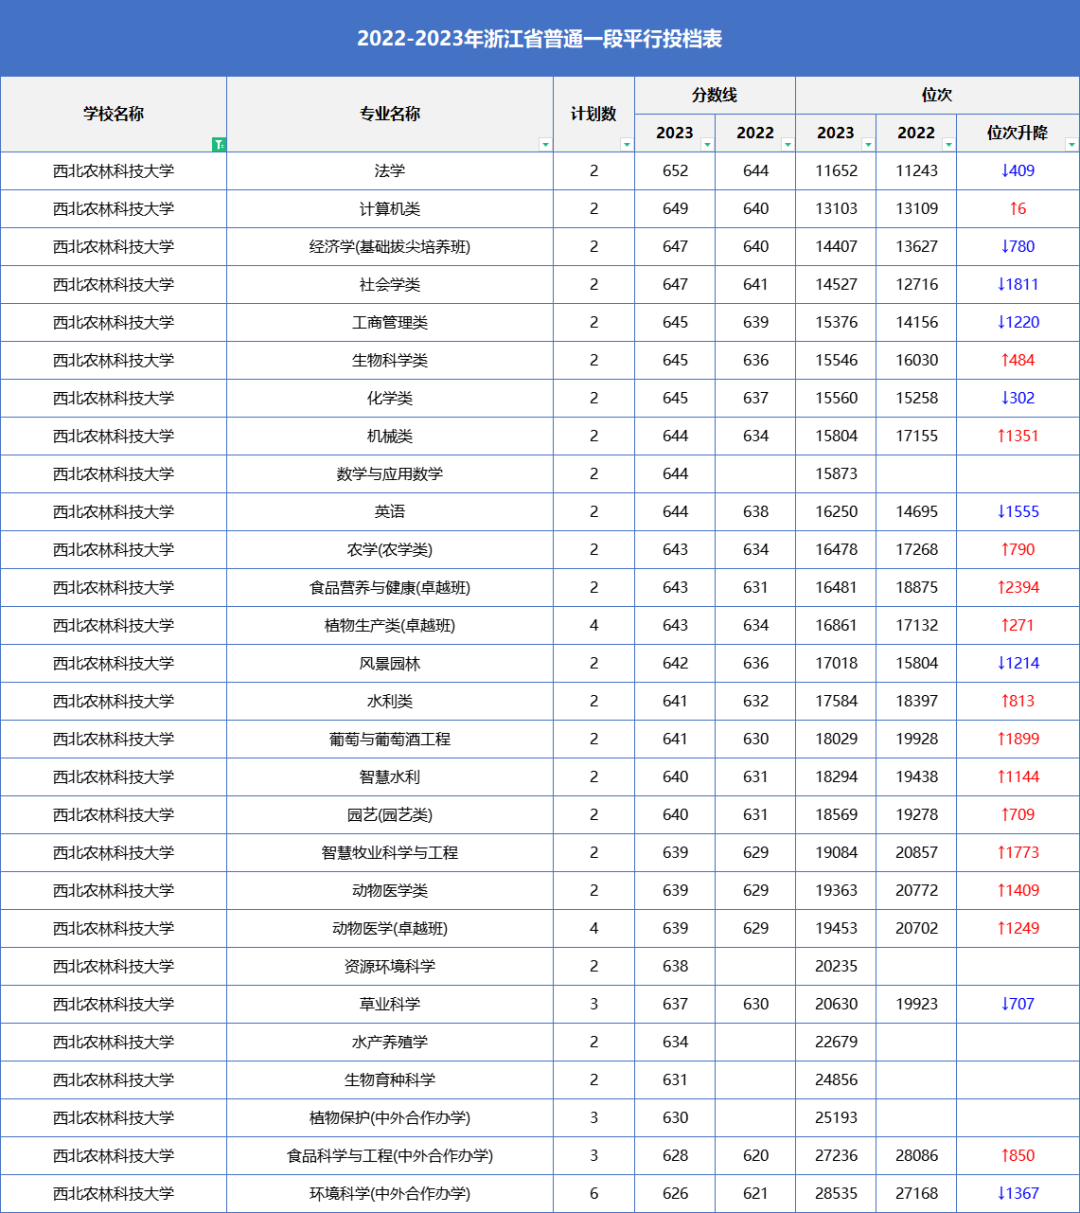Screen dimensions: 1080x1213
Task: Select the 专业名称 column header
Action: [x=388, y=114]
